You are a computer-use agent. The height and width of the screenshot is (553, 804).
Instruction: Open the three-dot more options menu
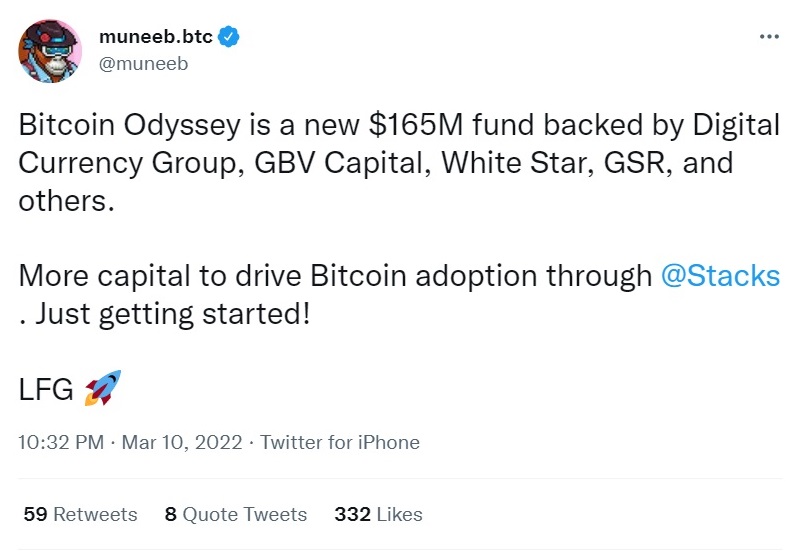769,36
